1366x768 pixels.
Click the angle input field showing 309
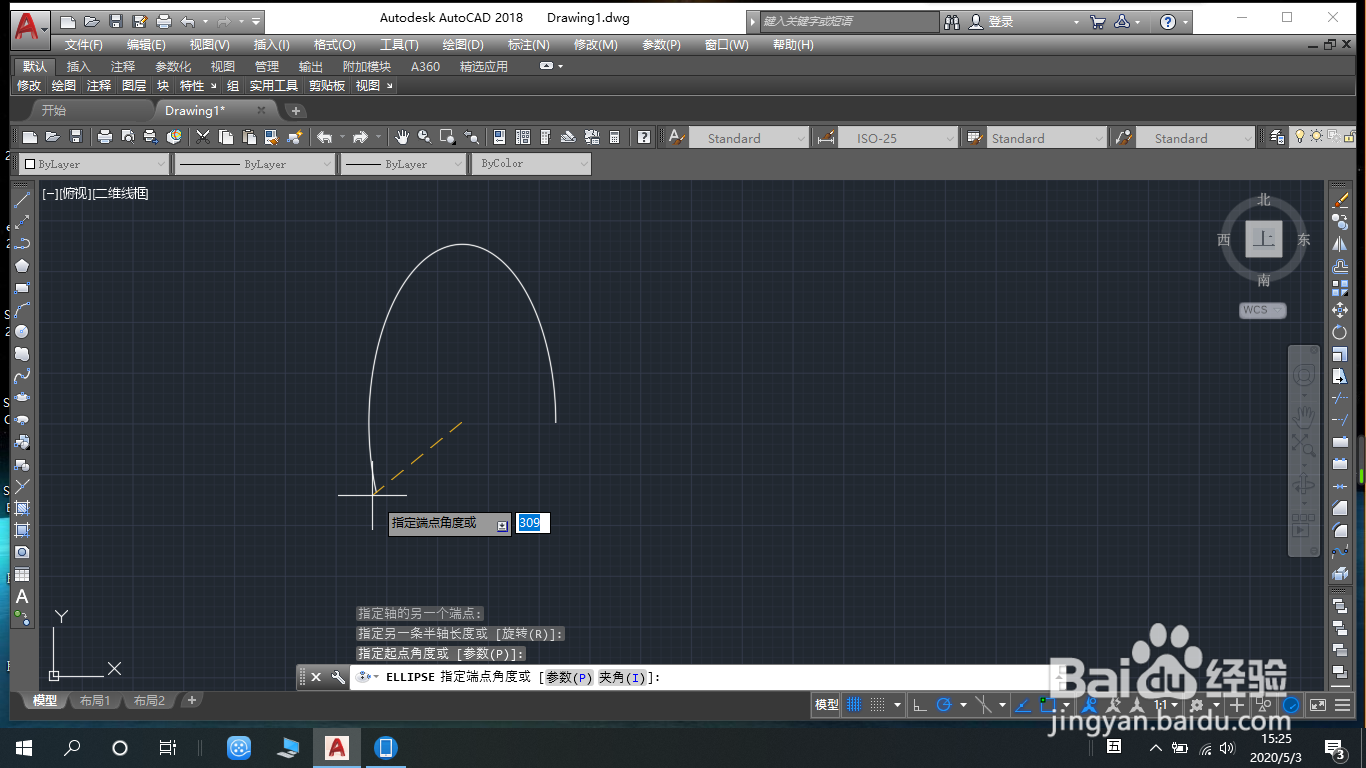click(x=533, y=523)
